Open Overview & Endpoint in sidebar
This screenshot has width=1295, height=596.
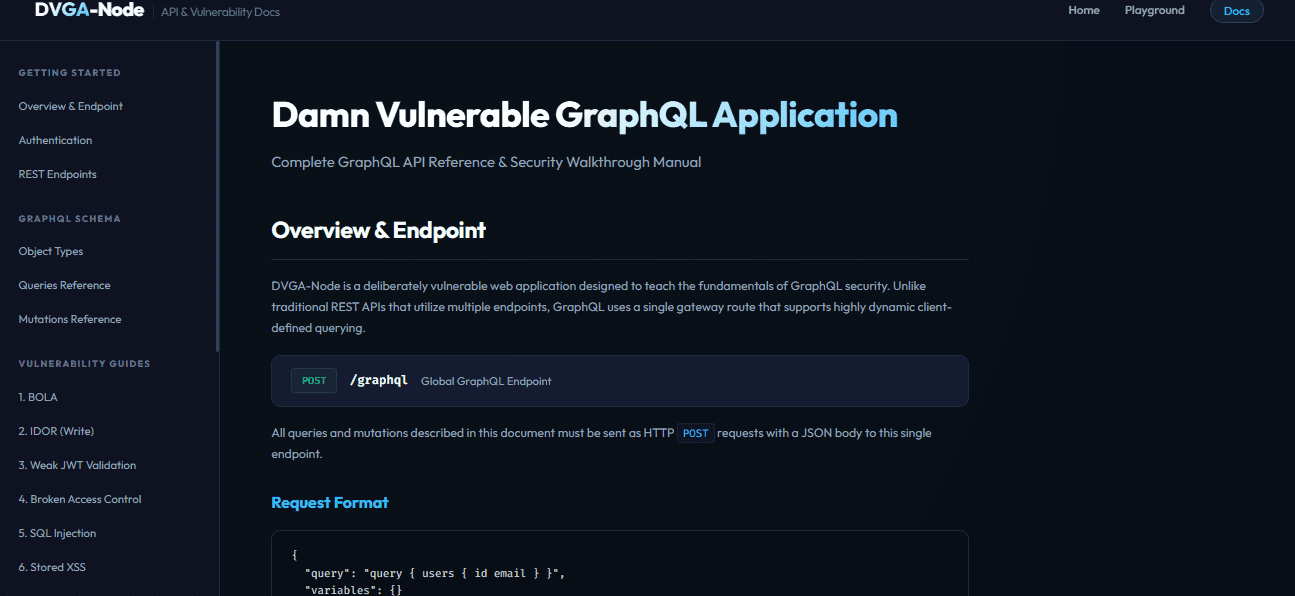click(71, 106)
